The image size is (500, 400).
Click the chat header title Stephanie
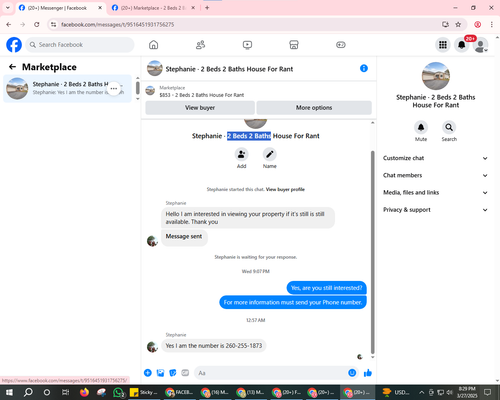point(229,69)
